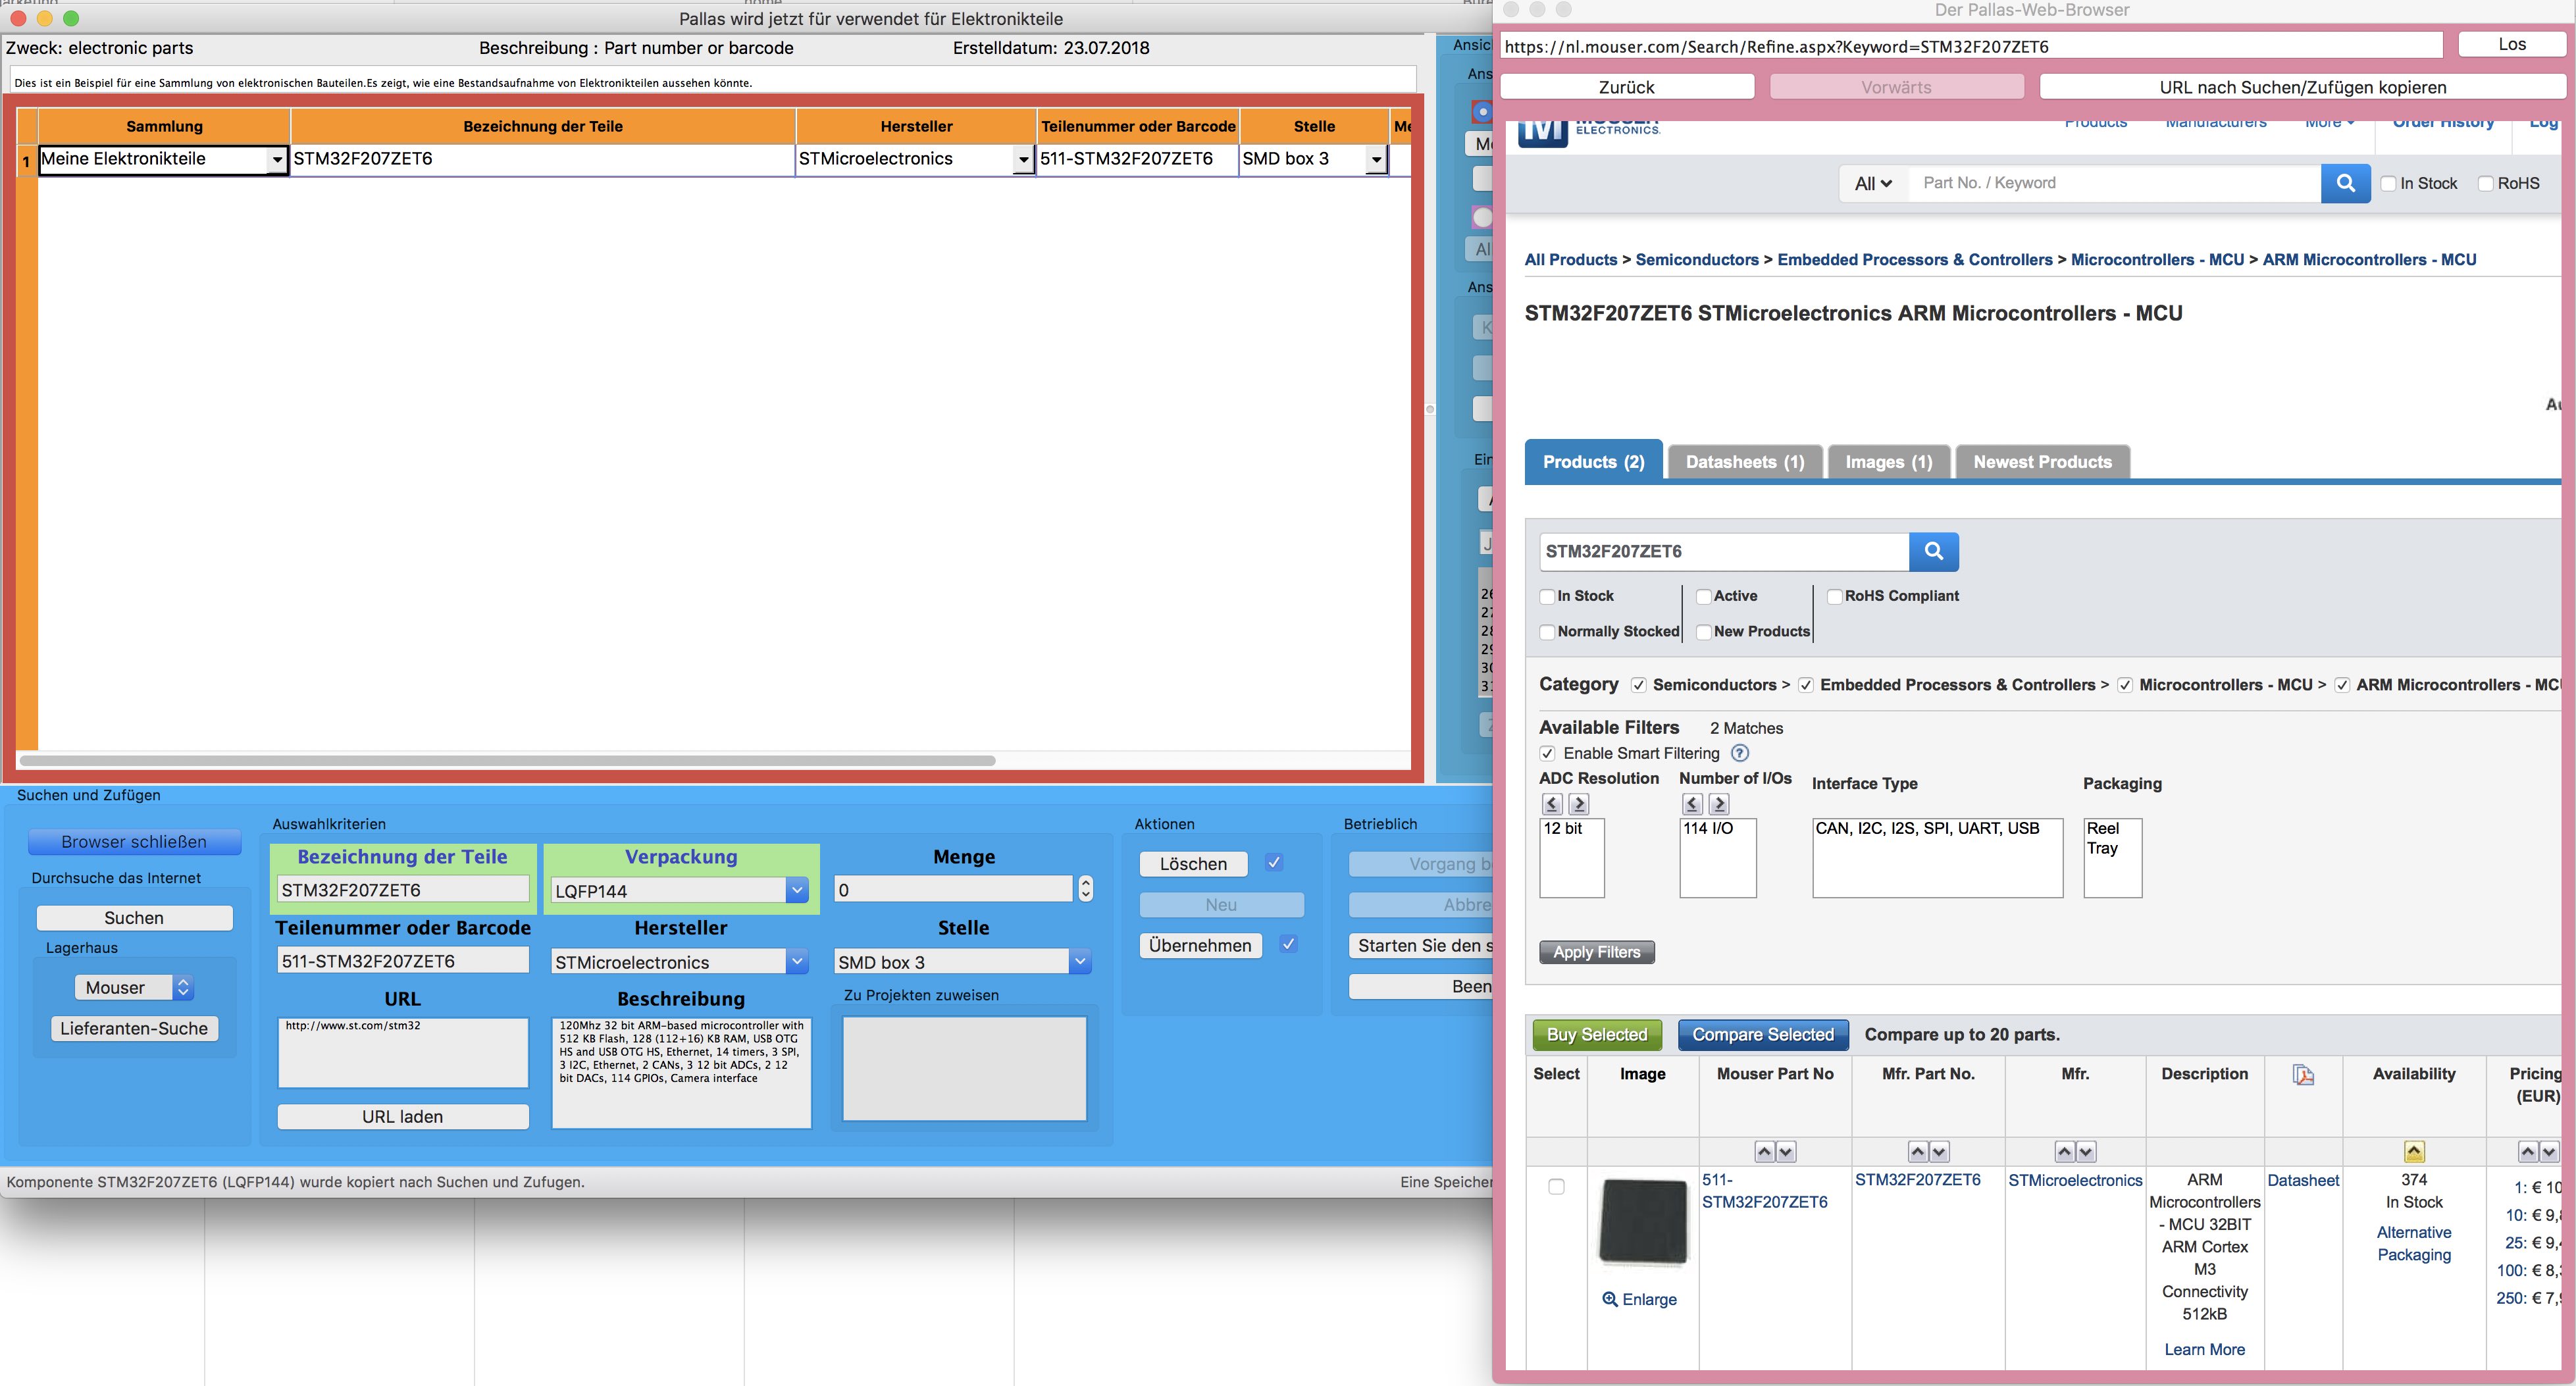Open Hersteller dropdown in table row
The image size is (2576, 1386).
tap(1023, 160)
